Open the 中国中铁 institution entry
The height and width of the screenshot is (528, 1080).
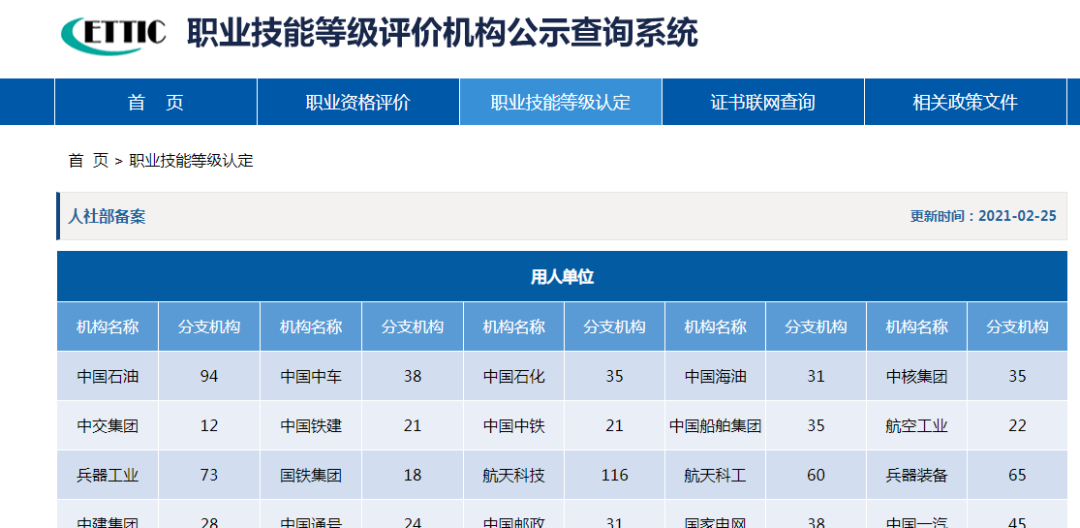514,426
